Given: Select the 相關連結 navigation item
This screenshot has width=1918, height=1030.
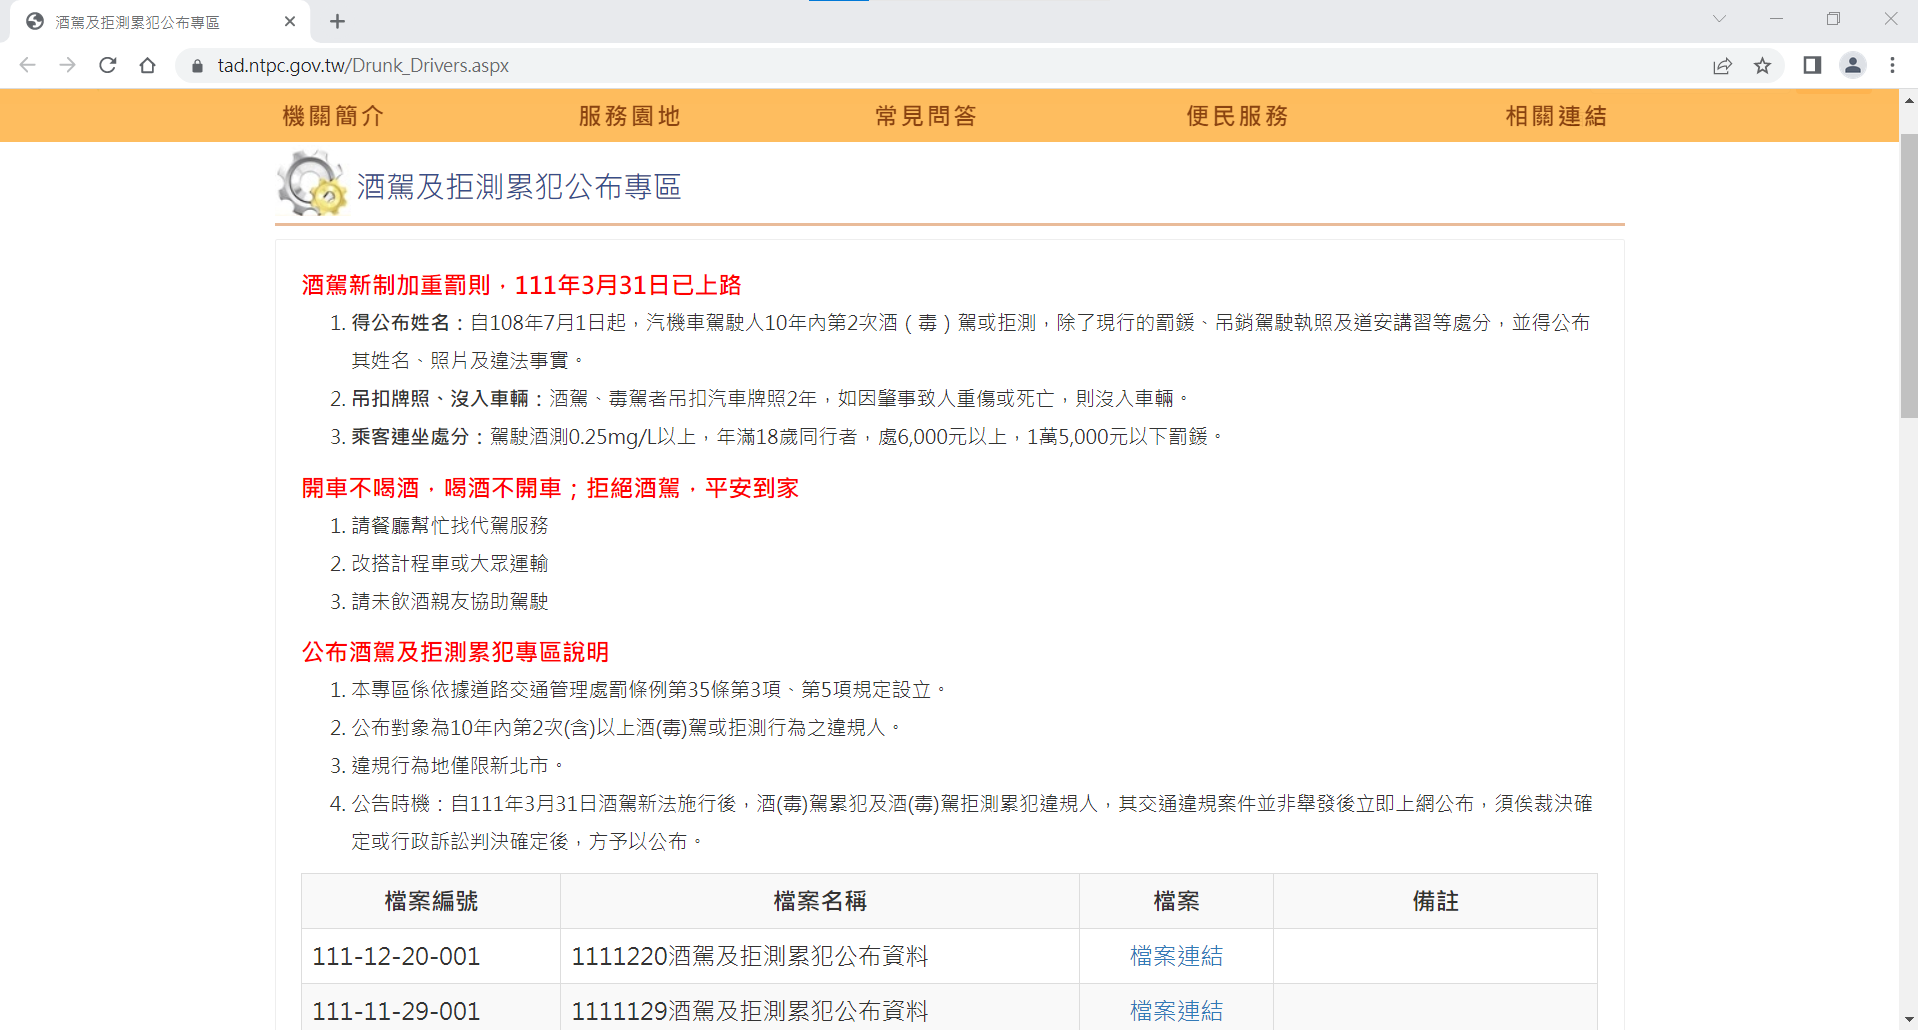Looking at the screenshot, I should [1555, 115].
